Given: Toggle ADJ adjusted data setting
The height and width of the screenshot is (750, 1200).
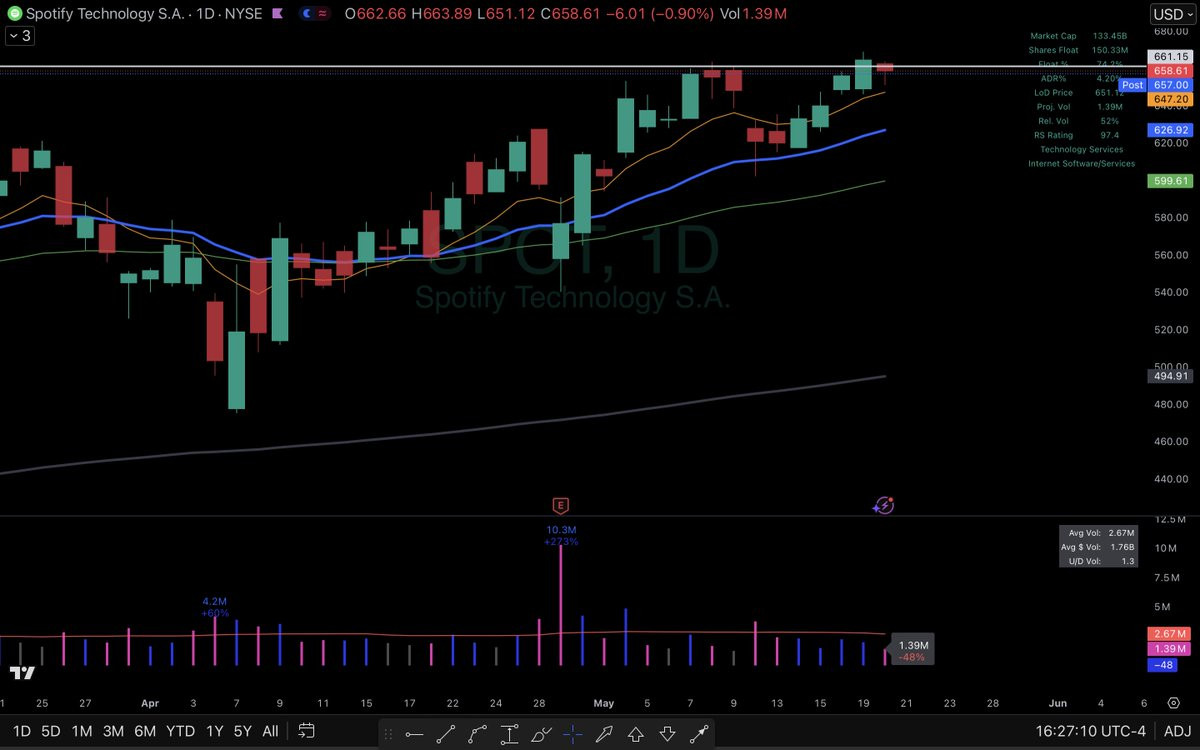Looking at the screenshot, I should click(1178, 731).
